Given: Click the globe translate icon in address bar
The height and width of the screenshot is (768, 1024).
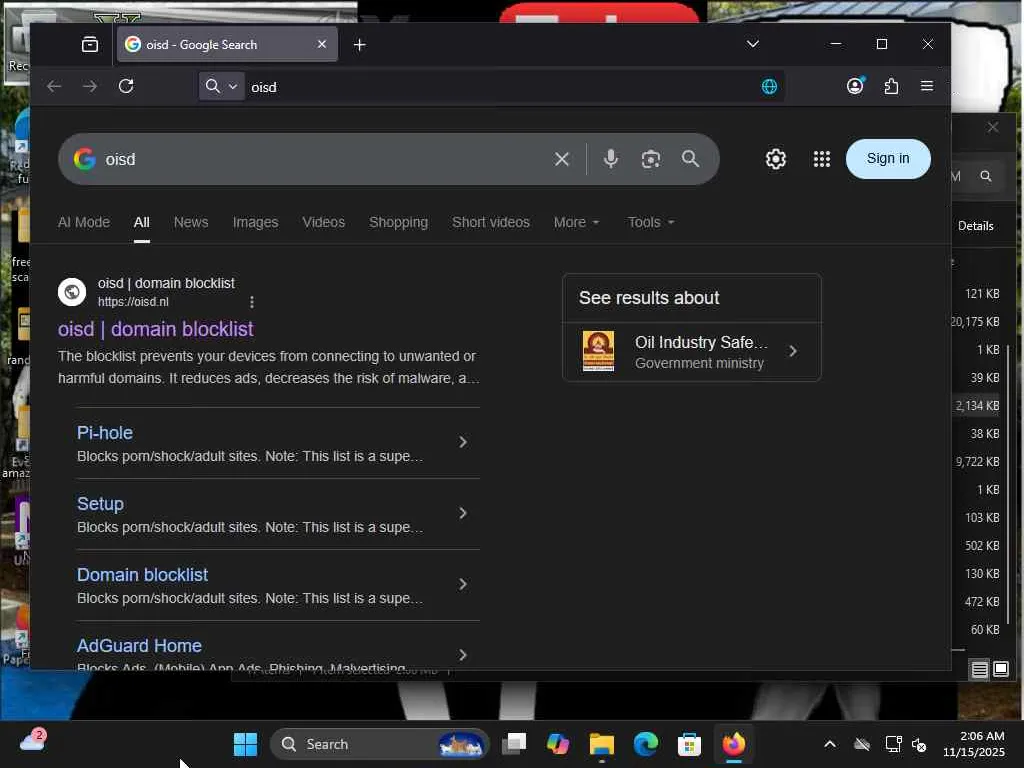Looking at the screenshot, I should point(769,86).
